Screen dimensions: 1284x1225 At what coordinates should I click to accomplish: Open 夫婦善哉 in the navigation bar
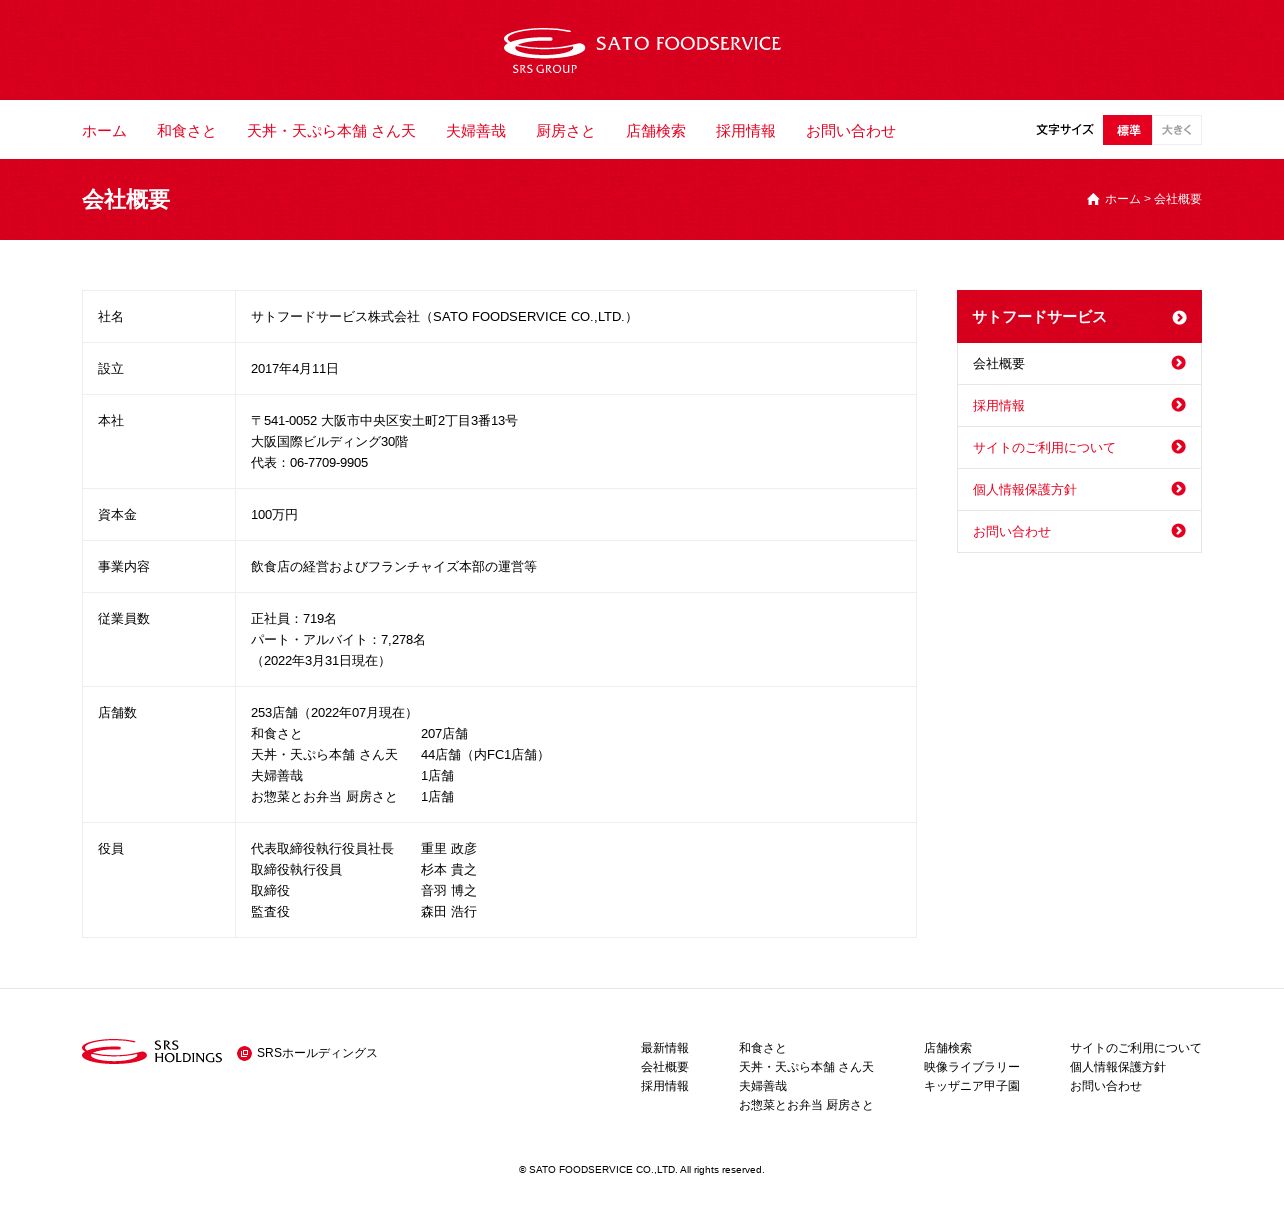point(476,131)
